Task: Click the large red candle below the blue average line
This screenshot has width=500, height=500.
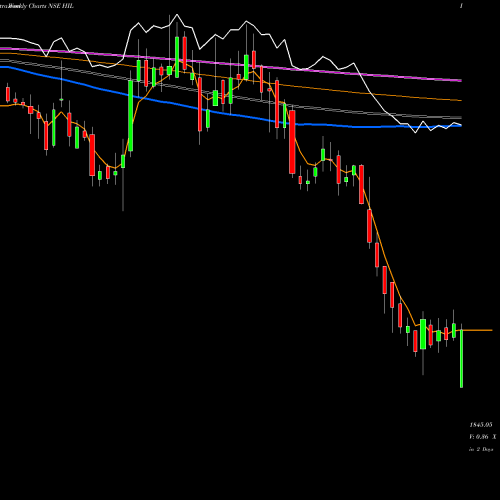Action: coord(292,142)
